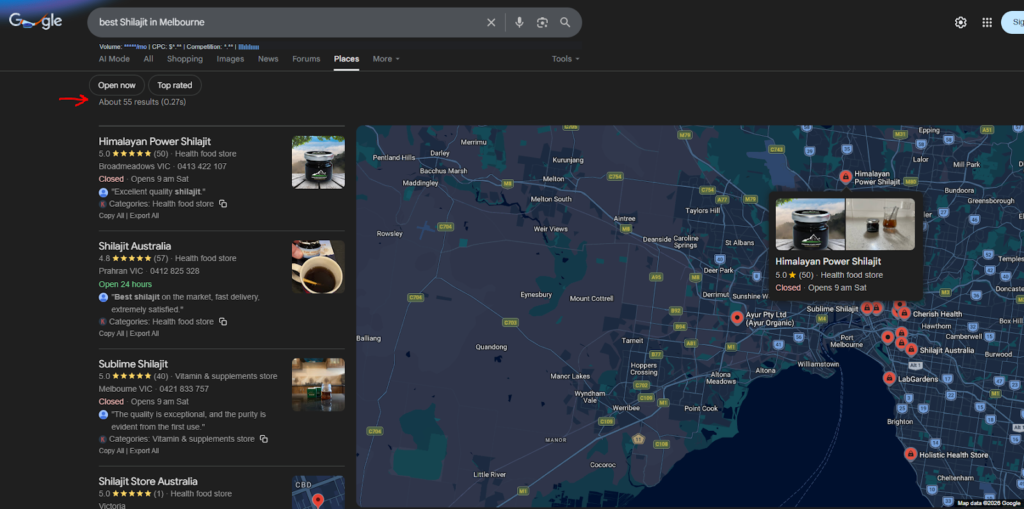The image size is (1024, 509).
Task: Open Himalayan Power Shilajit jar thumbnail in list
Action: 318,162
